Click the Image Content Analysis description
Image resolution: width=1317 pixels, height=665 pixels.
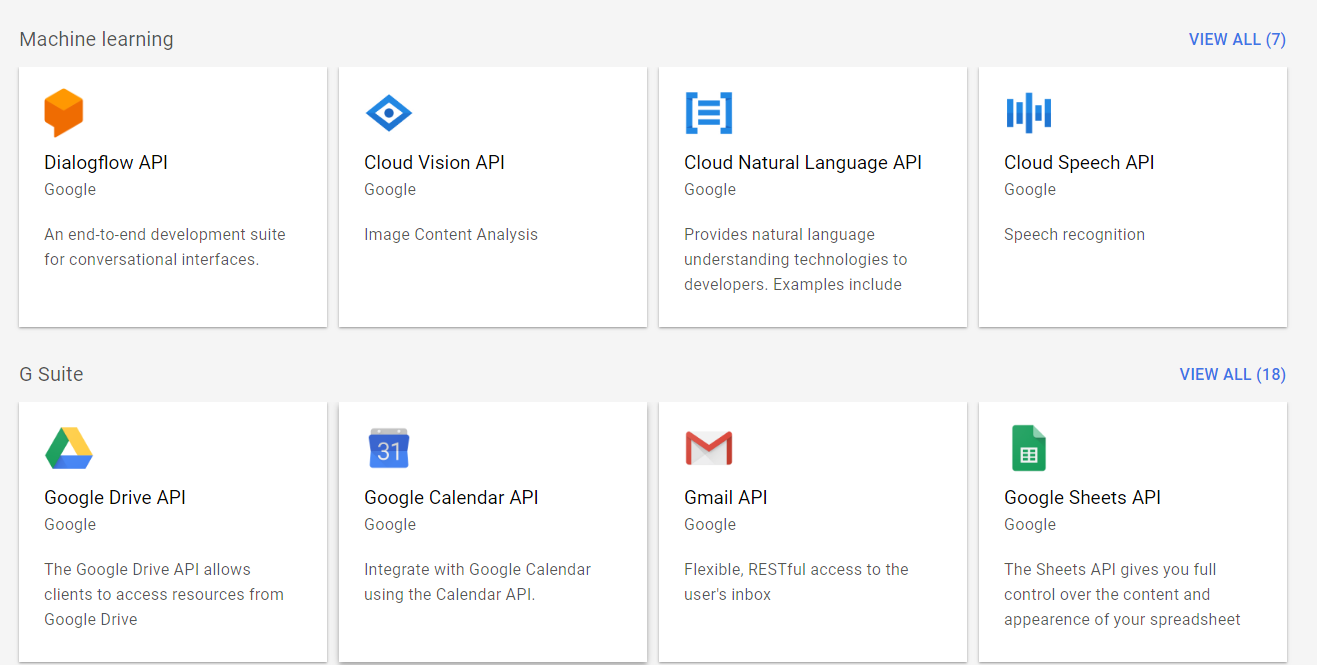[451, 234]
